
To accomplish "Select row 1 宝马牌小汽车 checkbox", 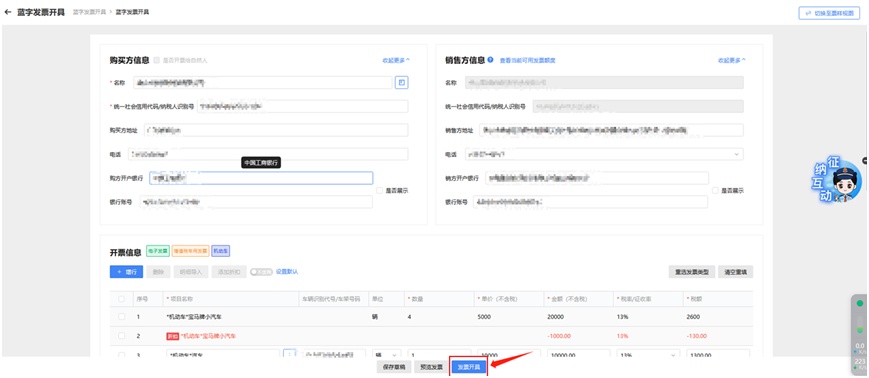I will tap(121, 316).
